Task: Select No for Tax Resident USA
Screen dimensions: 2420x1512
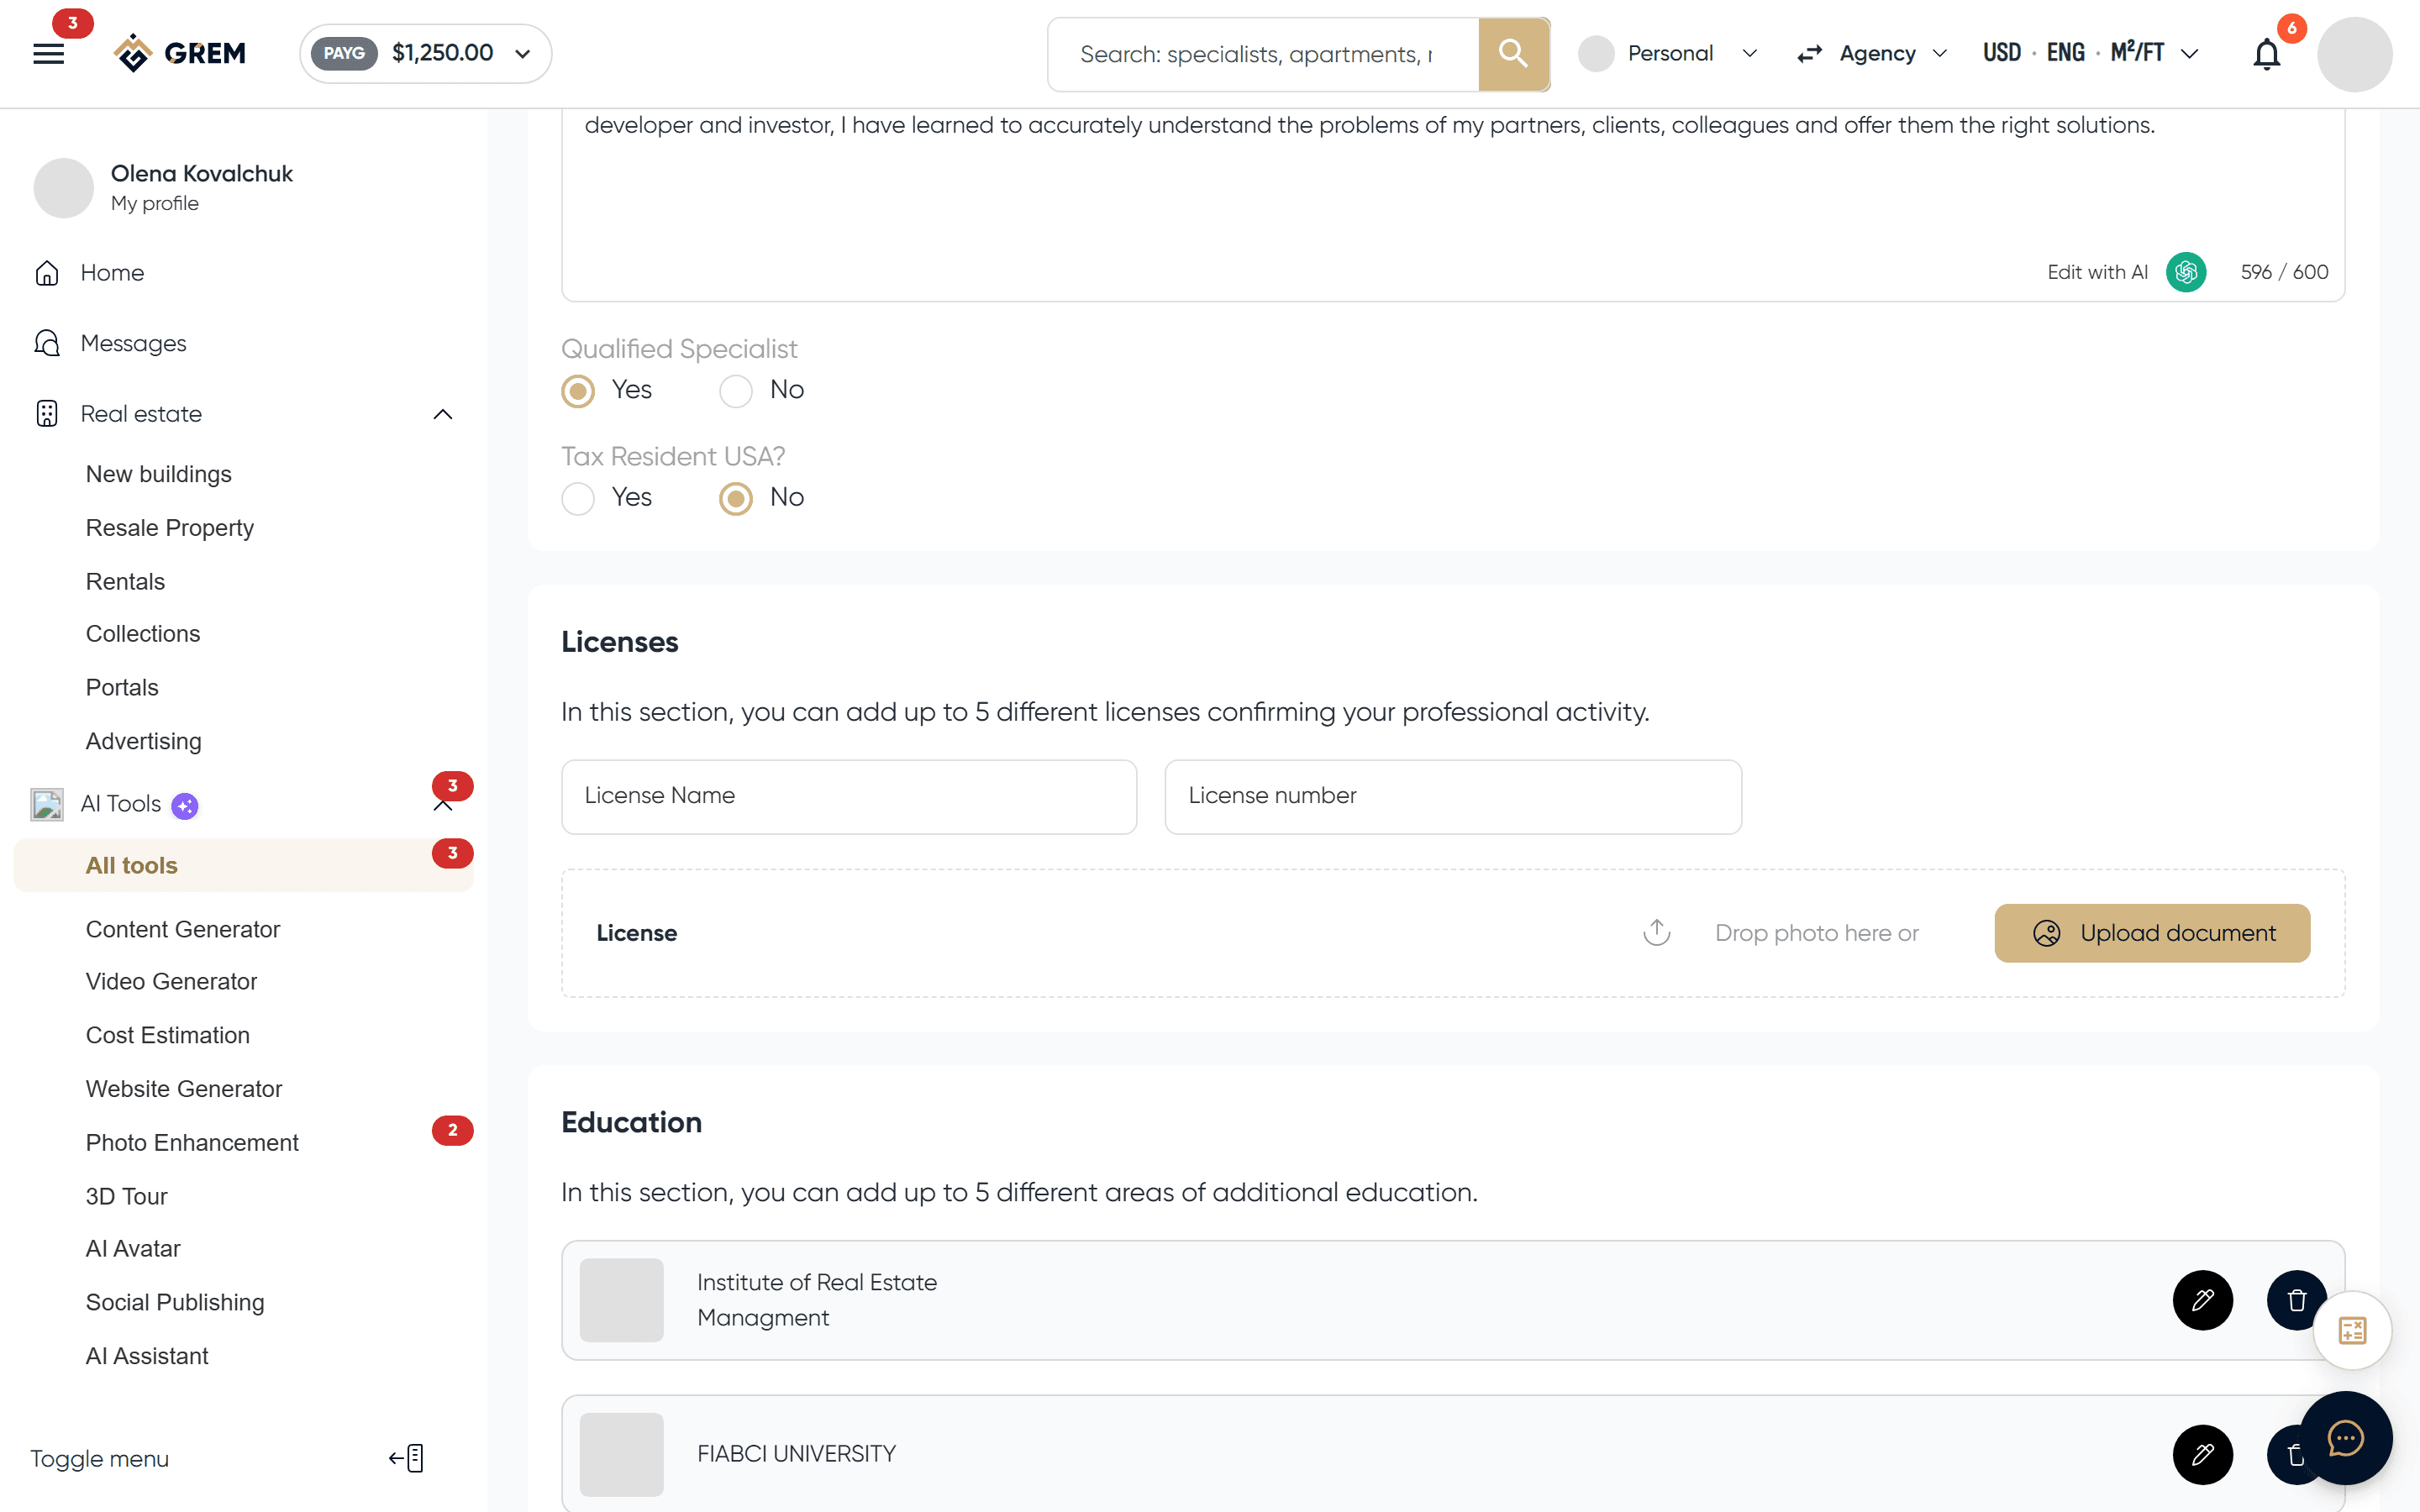Action: pyautogui.click(x=736, y=498)
